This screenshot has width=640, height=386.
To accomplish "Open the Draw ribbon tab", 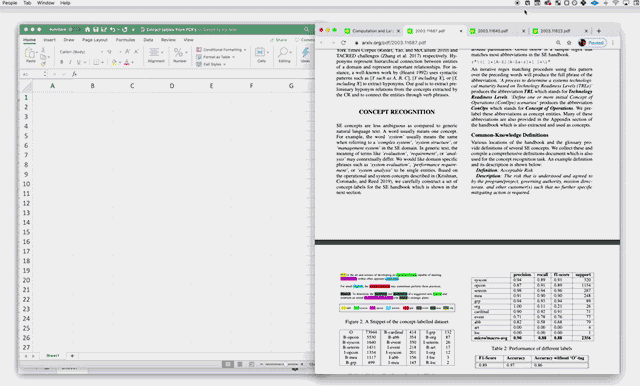I will tap(69, 40).
